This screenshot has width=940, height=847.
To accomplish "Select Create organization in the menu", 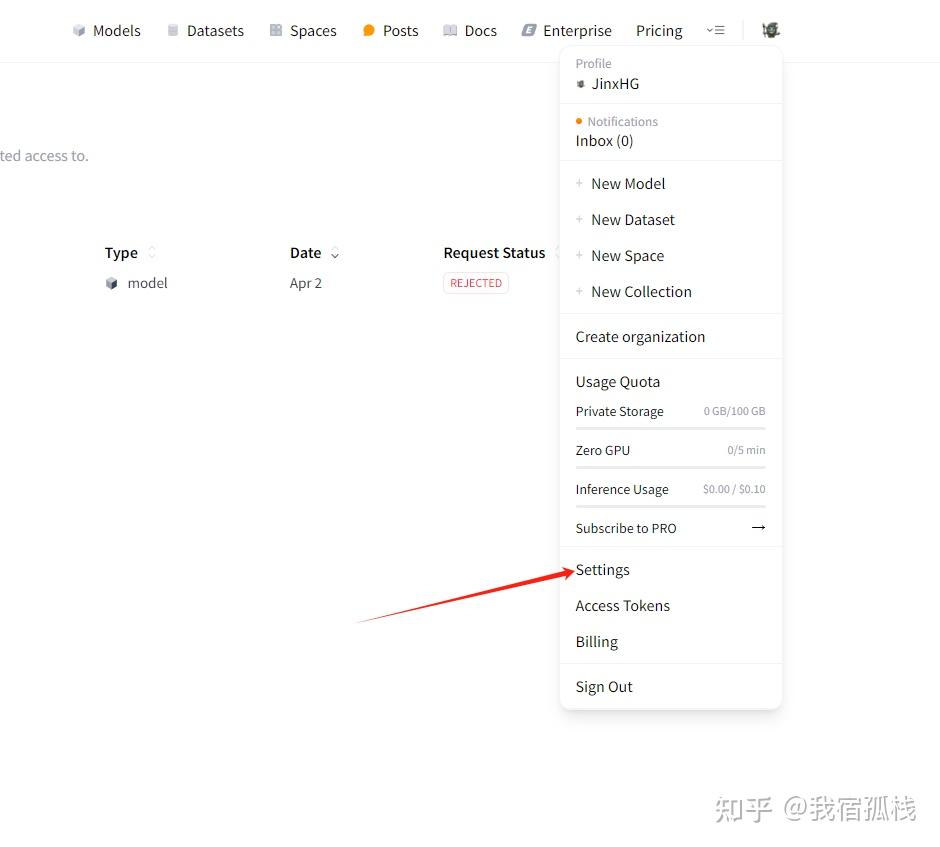I will click(x=640, y=336).
